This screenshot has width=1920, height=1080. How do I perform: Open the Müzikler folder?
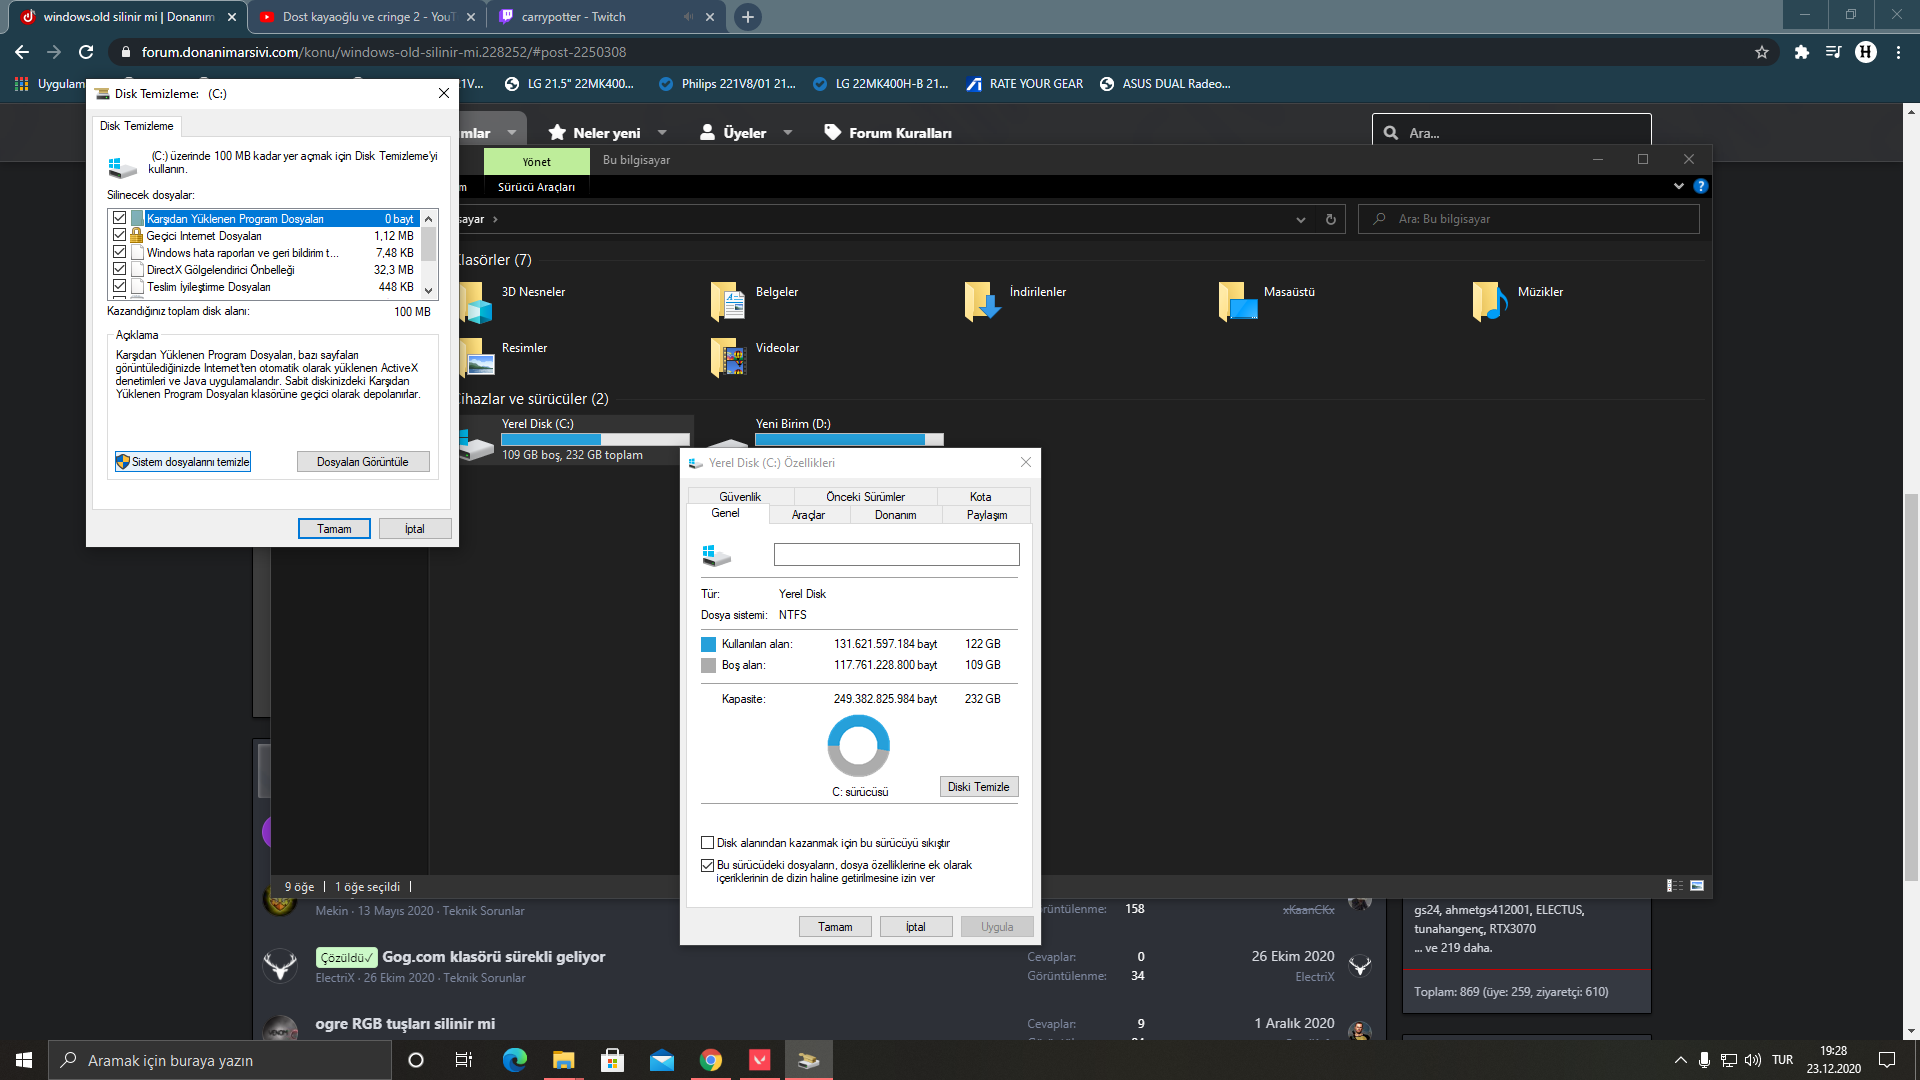pyautogui.click(x=1518, y=302)
